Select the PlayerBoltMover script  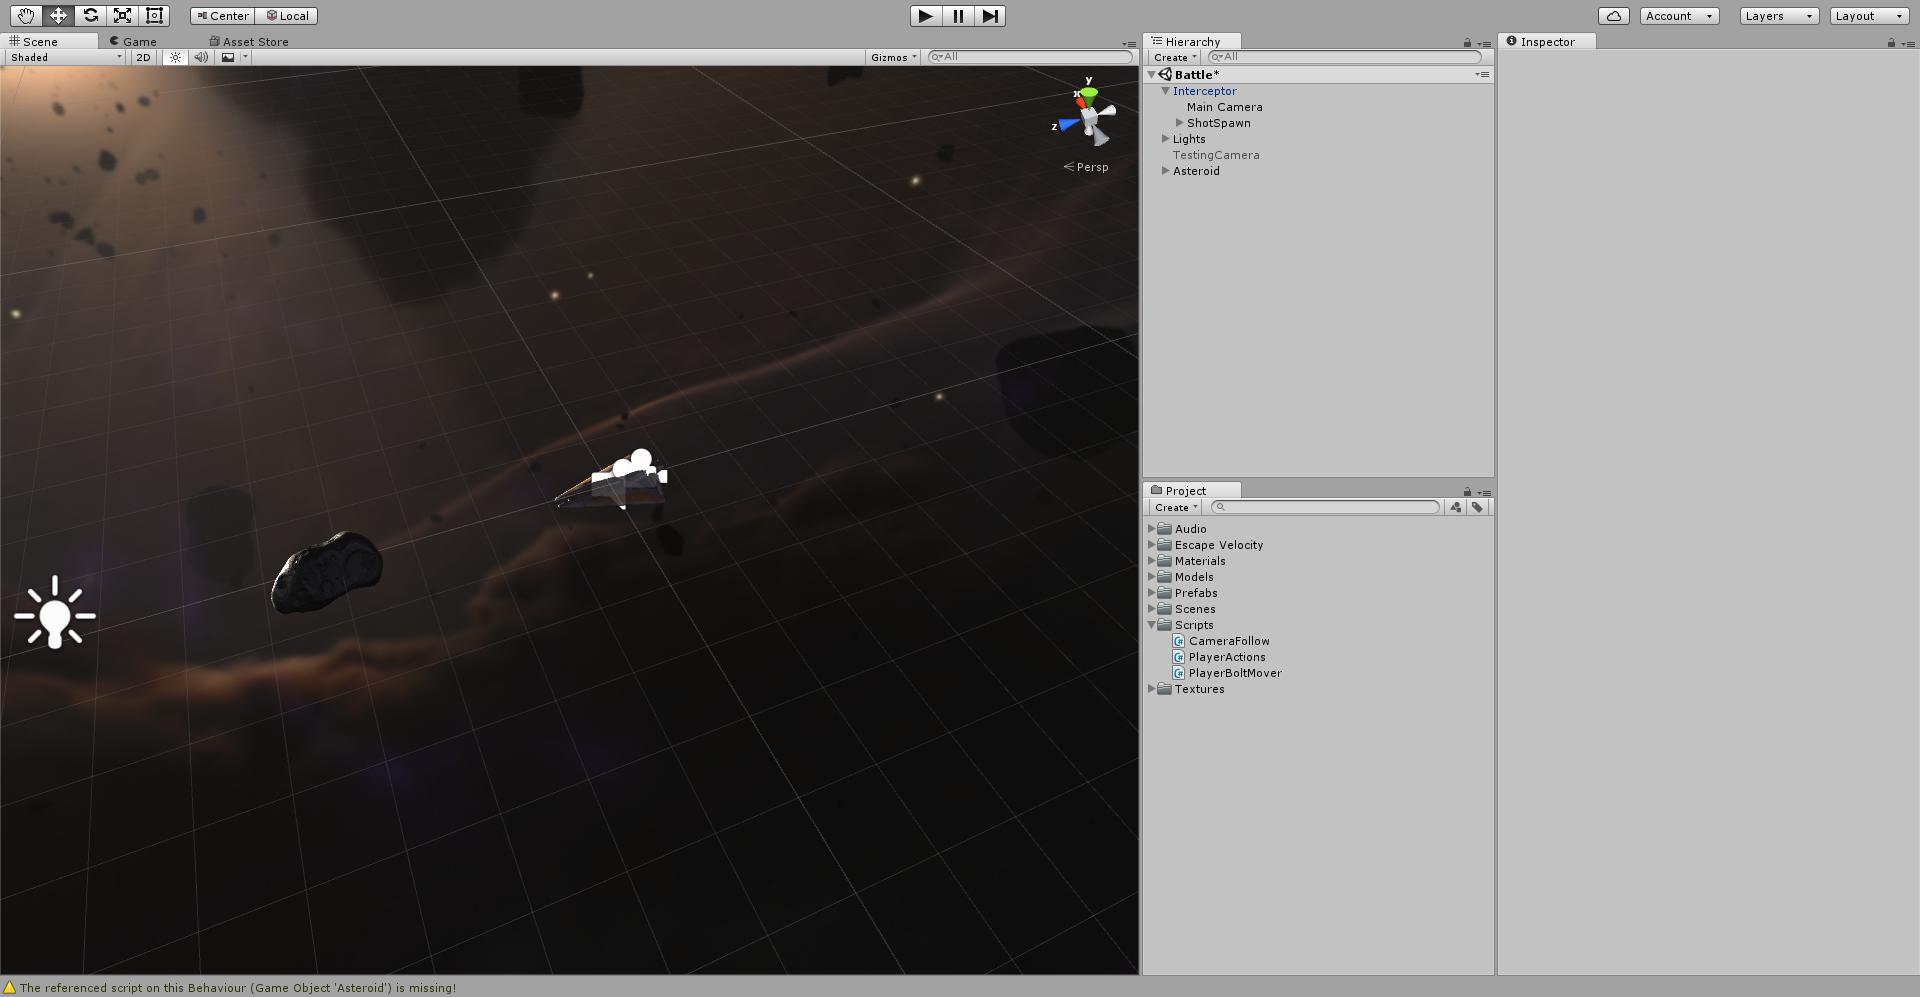(1234, 673)
